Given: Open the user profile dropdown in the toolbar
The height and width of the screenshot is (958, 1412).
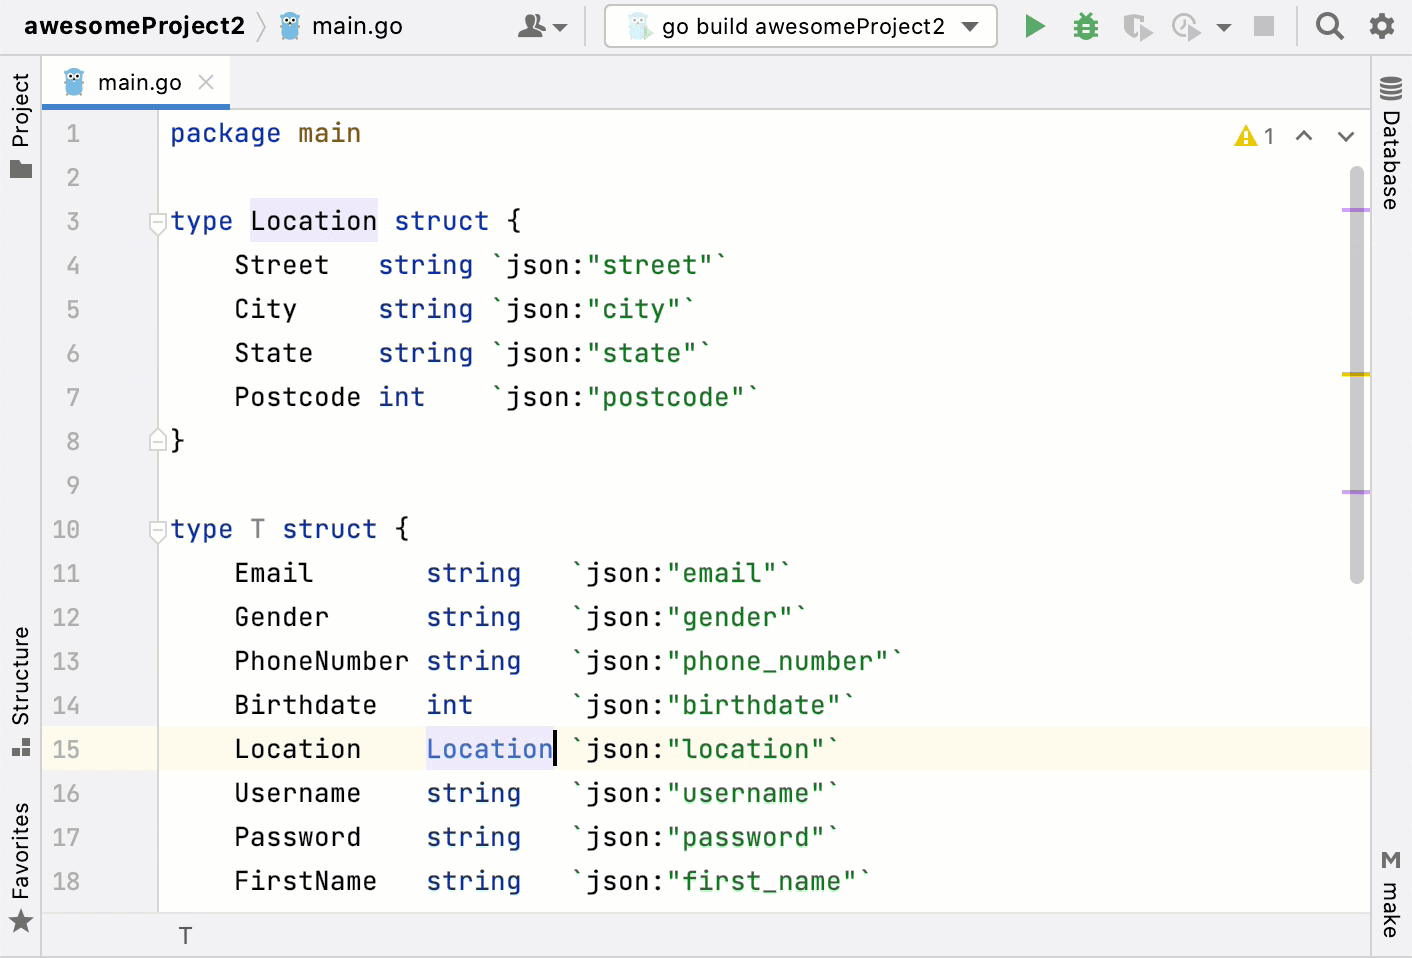Looking at the screenshot, I should pos(541,26).
